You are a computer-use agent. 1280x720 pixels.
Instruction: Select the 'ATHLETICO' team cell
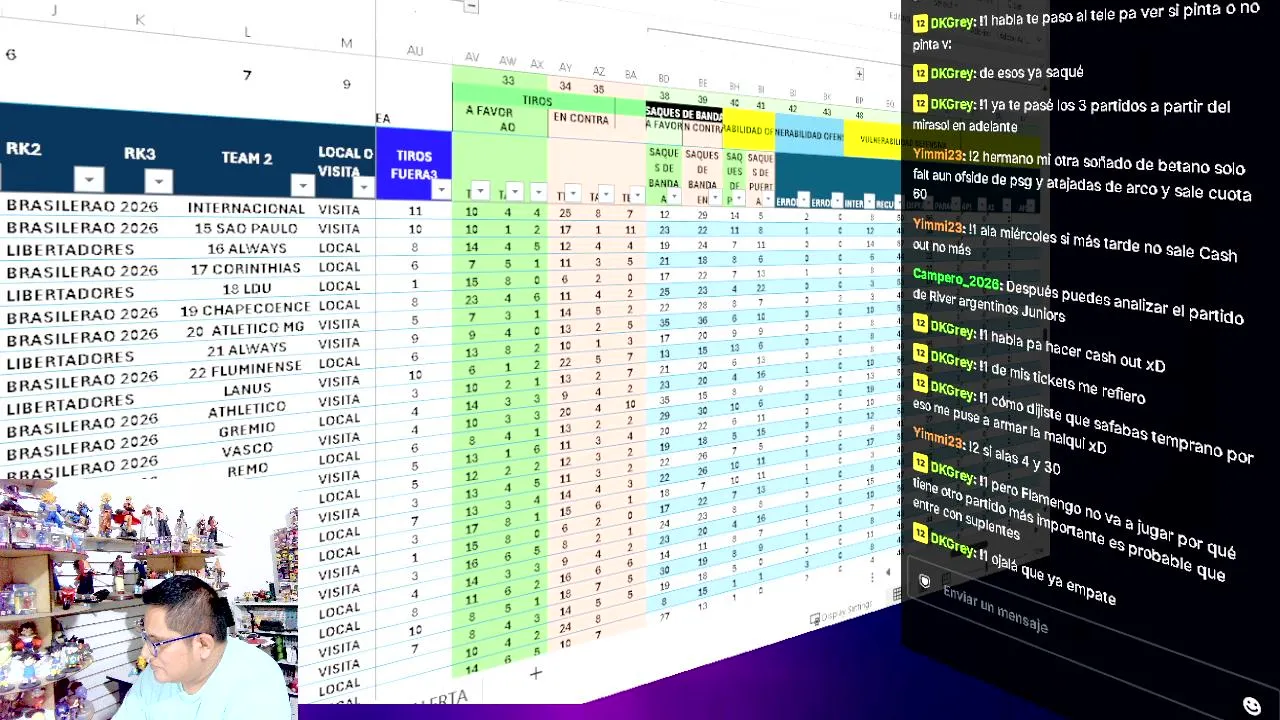[247, 410]
